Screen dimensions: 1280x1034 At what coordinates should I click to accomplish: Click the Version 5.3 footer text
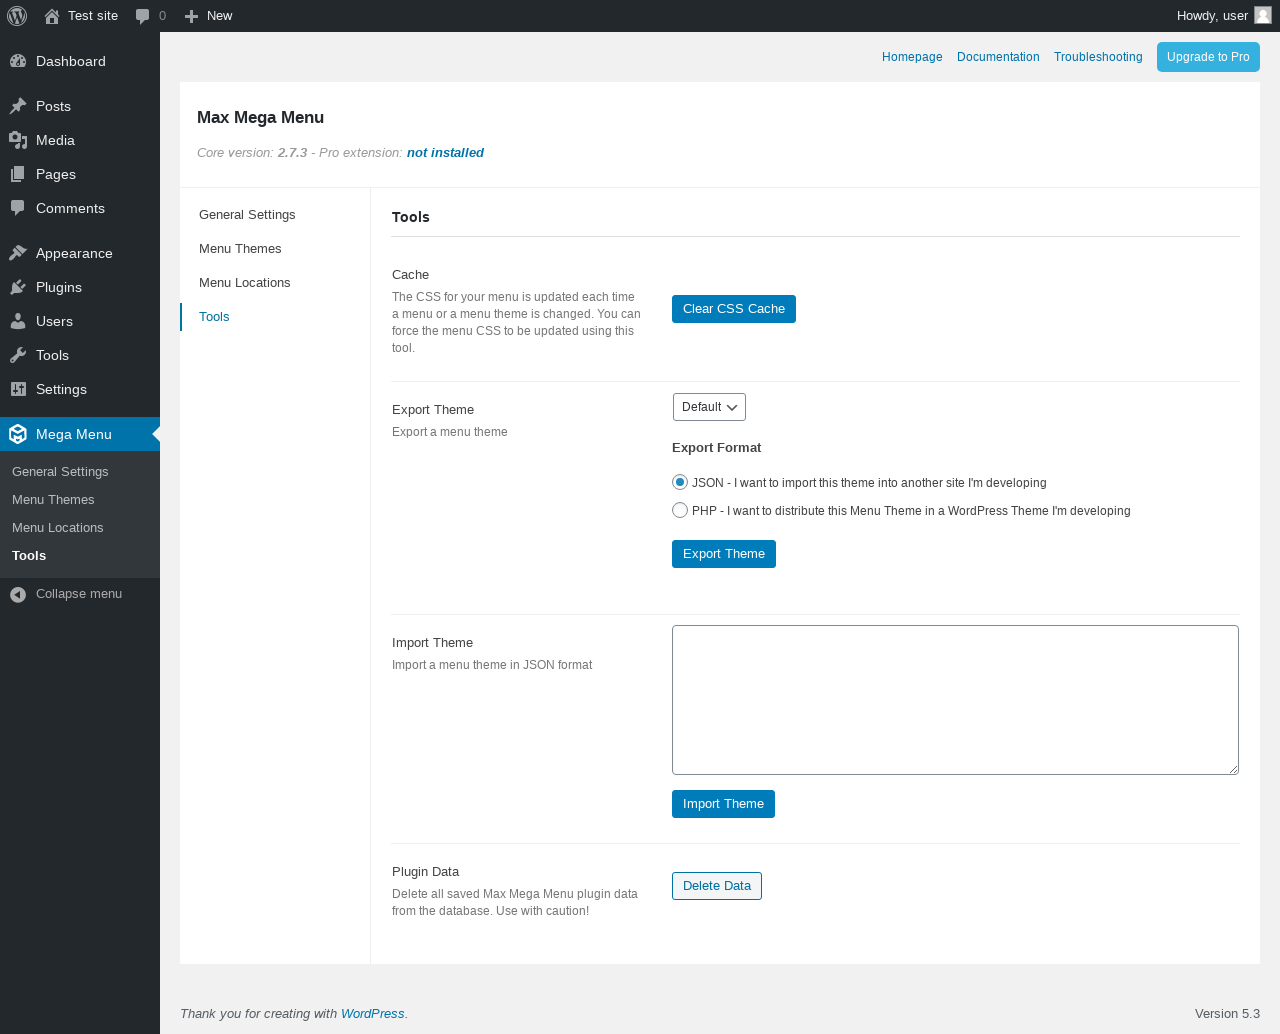[x=1227, y=1014]
